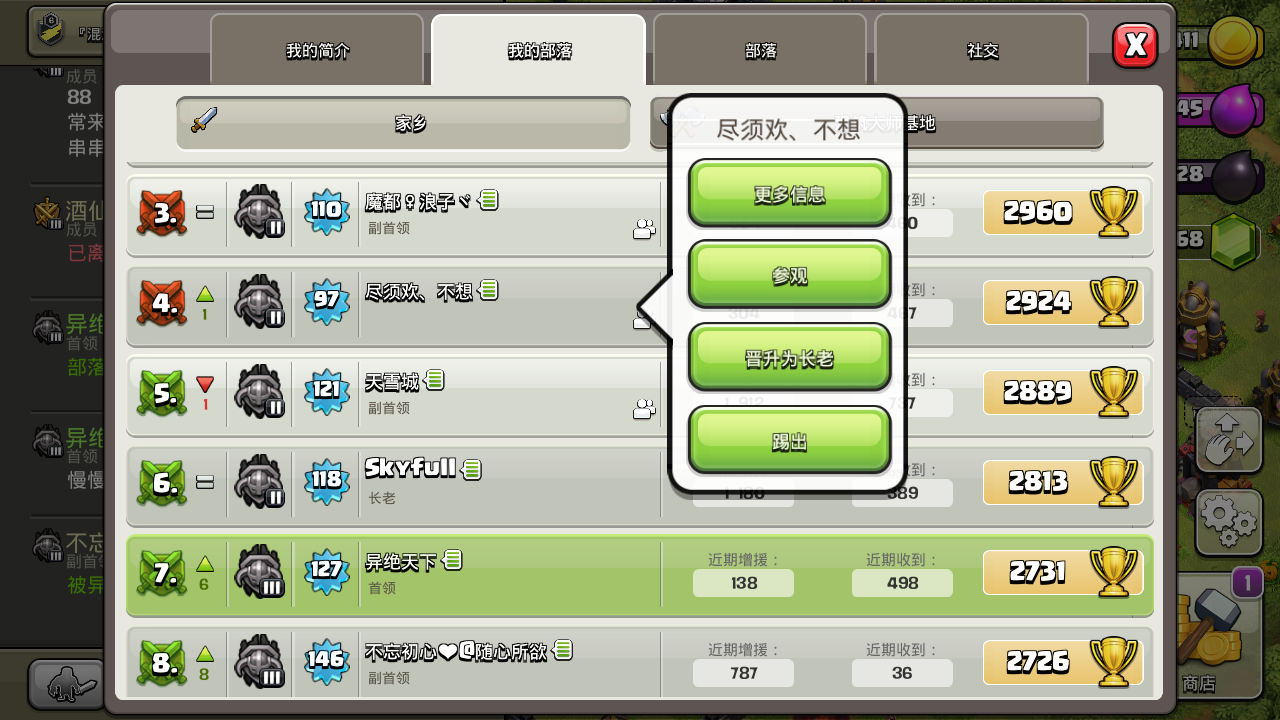Click the 参观 visit button
The image size is (1280, 720).
pyautogui.click(x=789, y=275)
